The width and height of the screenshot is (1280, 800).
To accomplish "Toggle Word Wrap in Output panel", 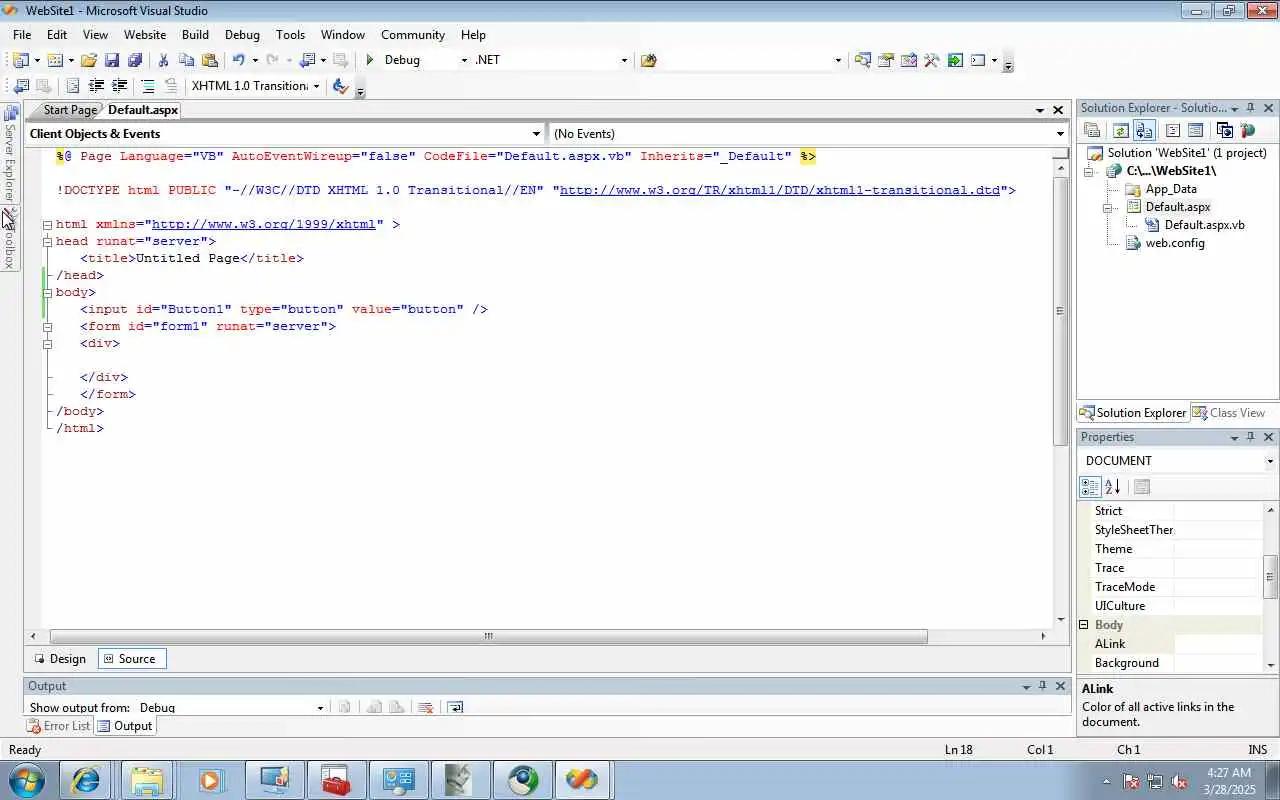I will coord(455,707).
